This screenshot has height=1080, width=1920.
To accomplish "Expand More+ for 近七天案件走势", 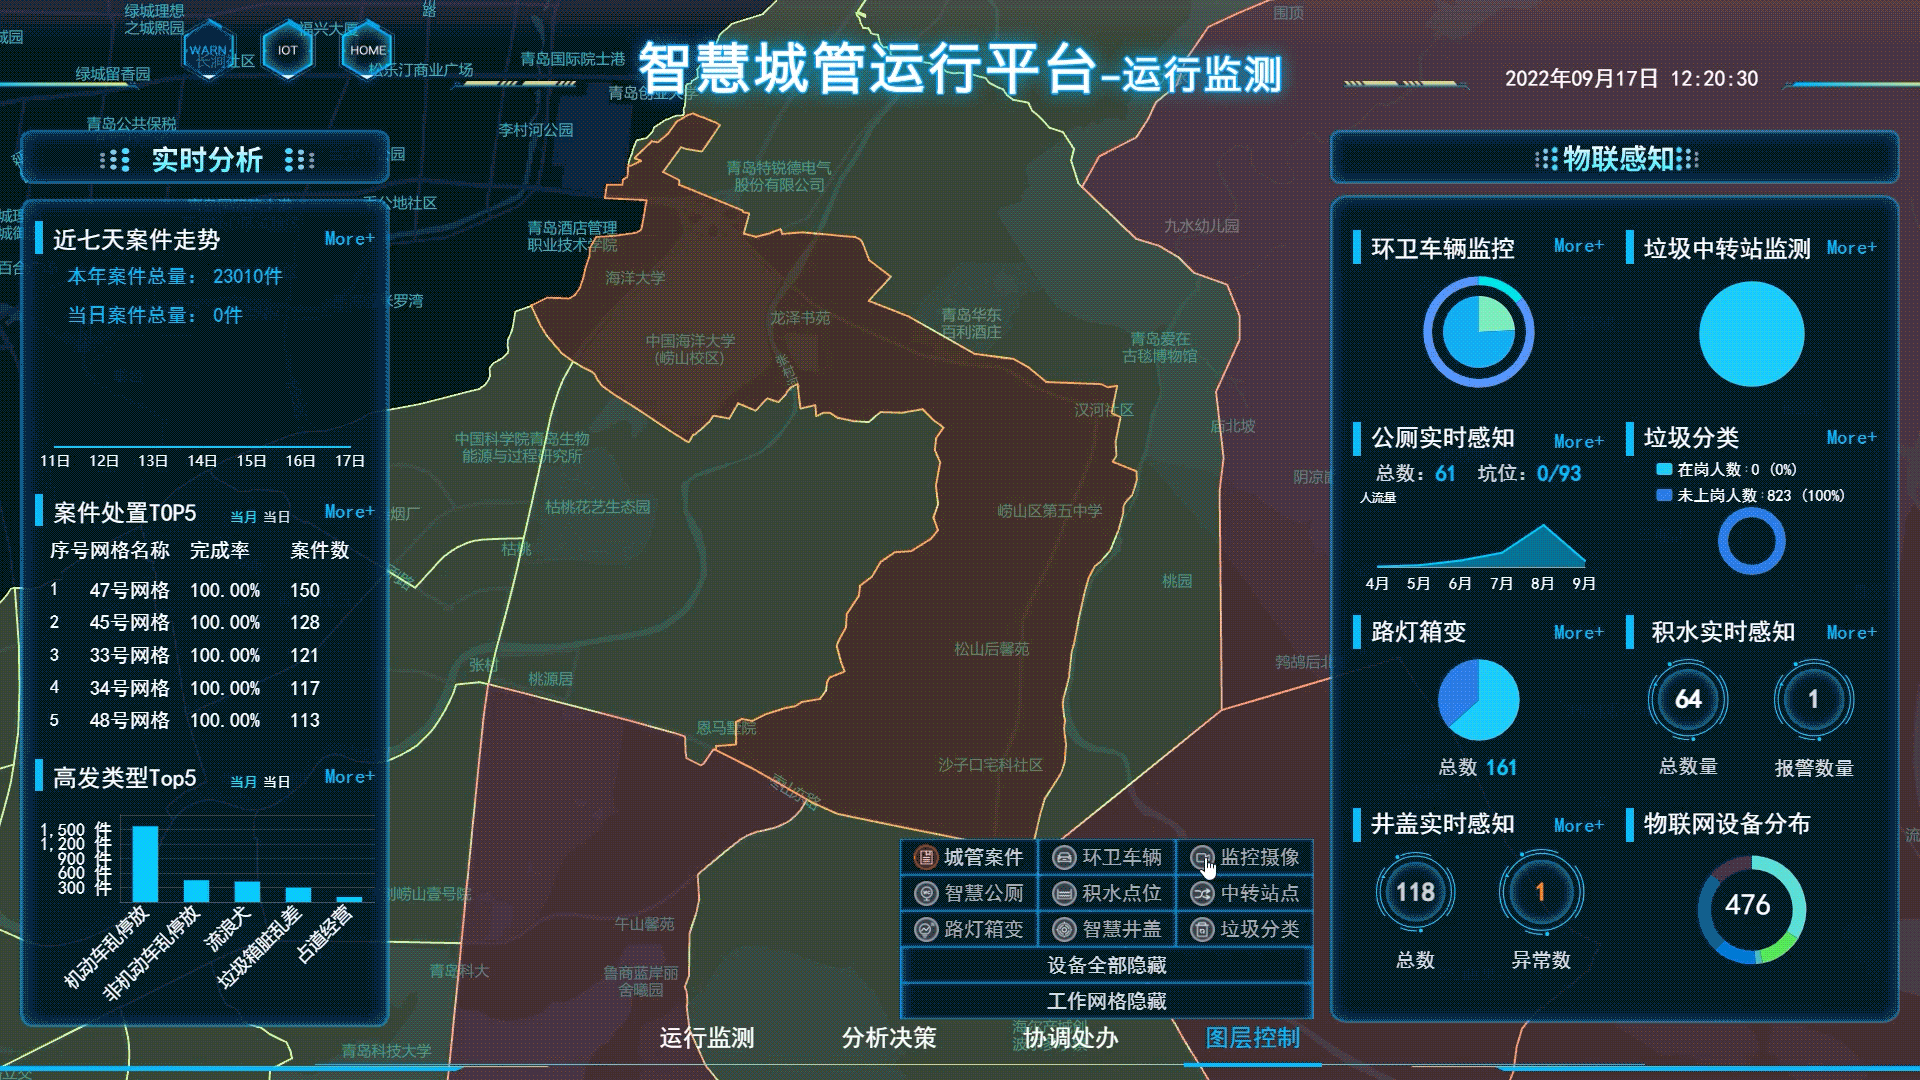I will click(x=349, y=239).
